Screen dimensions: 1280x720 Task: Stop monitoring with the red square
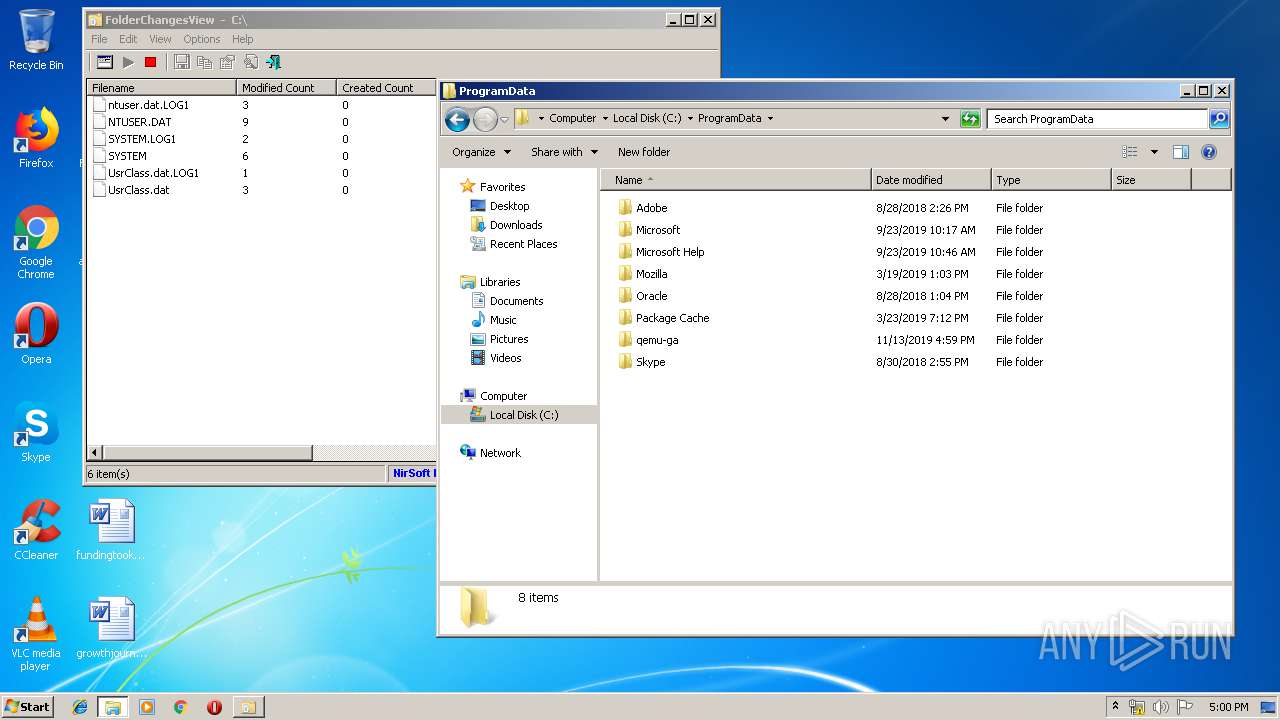(150, 62)
